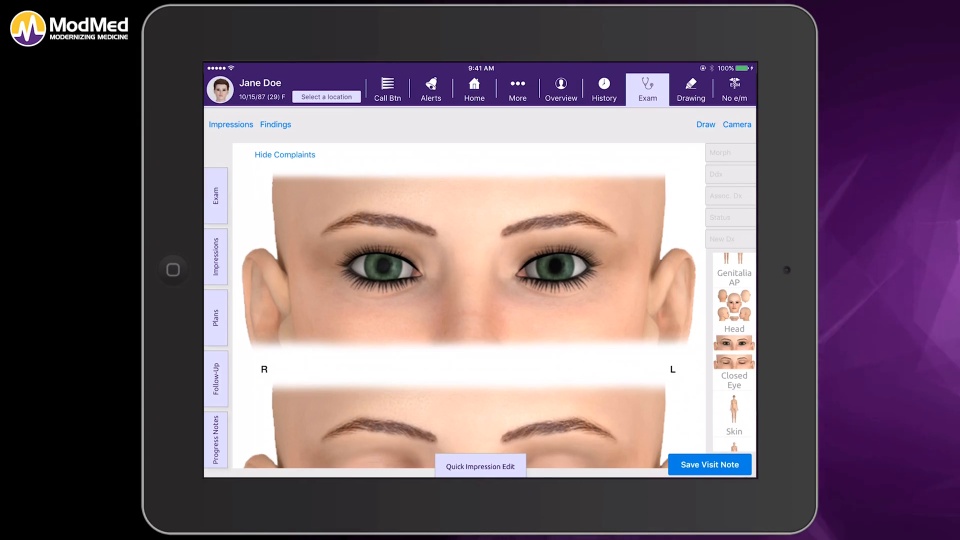Click the Assoc. Dx field
Viewport: 960px width, 540px height.
(x=730, y=196)
